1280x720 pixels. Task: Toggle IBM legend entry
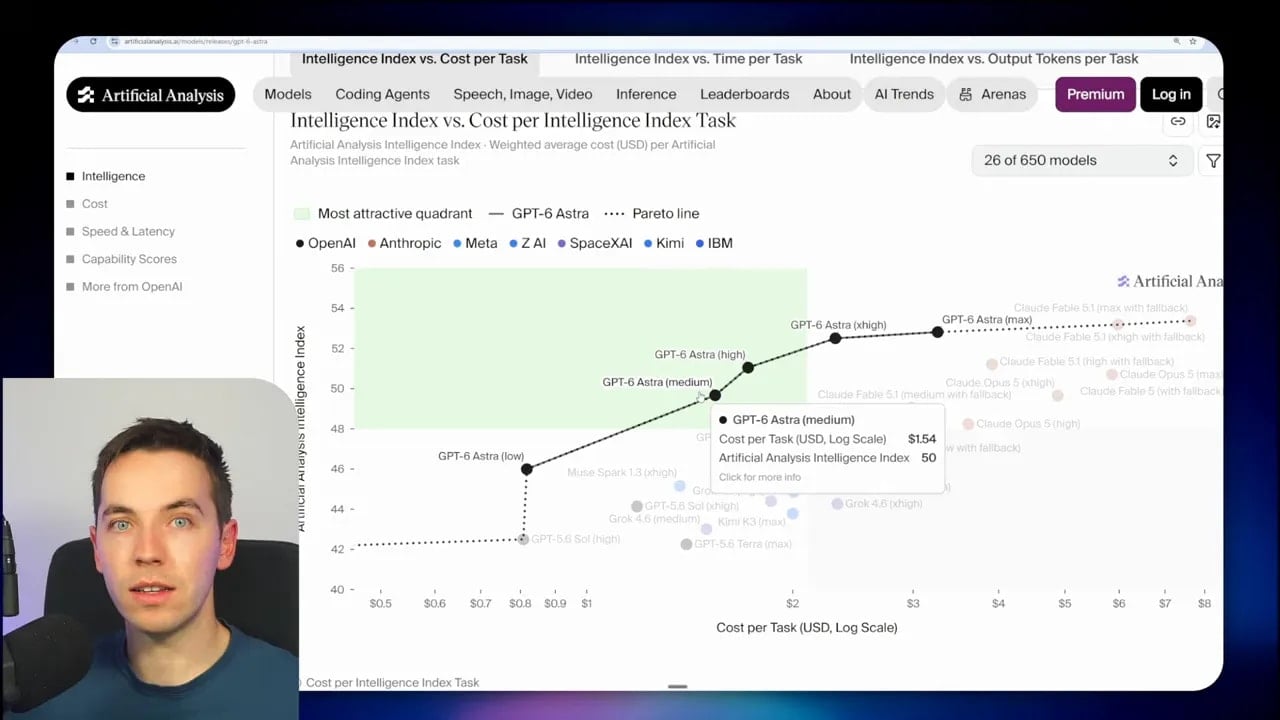[713, 243]
